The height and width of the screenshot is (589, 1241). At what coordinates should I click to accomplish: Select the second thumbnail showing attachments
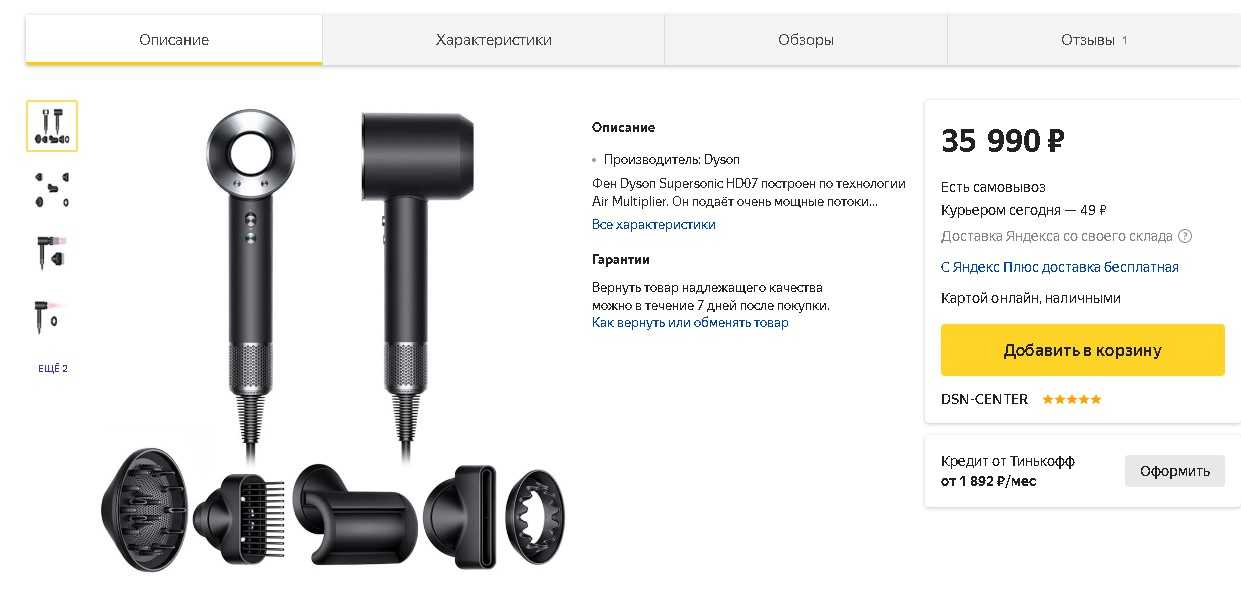(52, 189)
